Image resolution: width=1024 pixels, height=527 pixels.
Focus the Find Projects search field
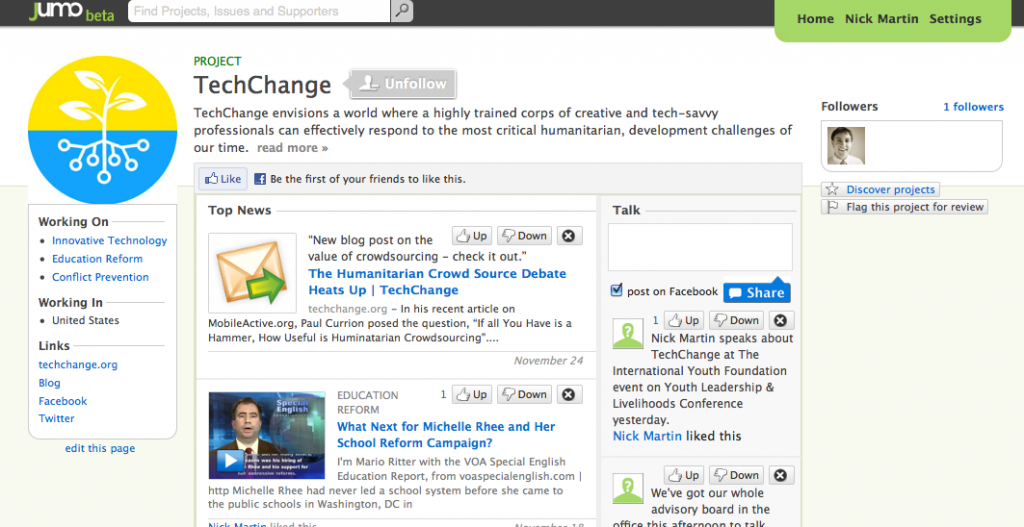coord(259,11)
